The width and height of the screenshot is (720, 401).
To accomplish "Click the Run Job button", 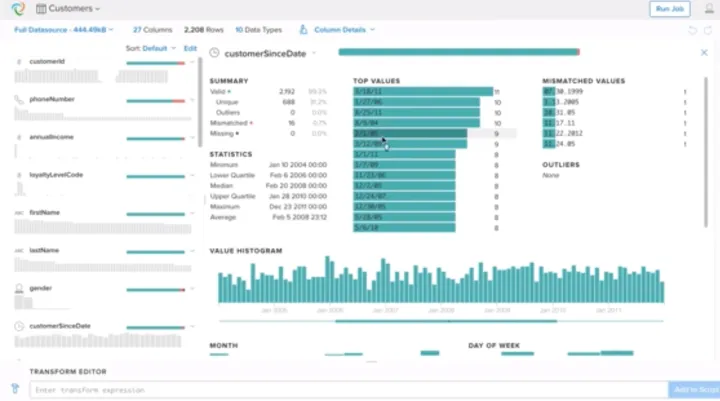I will pyautogui.click(x=667, y=9).
